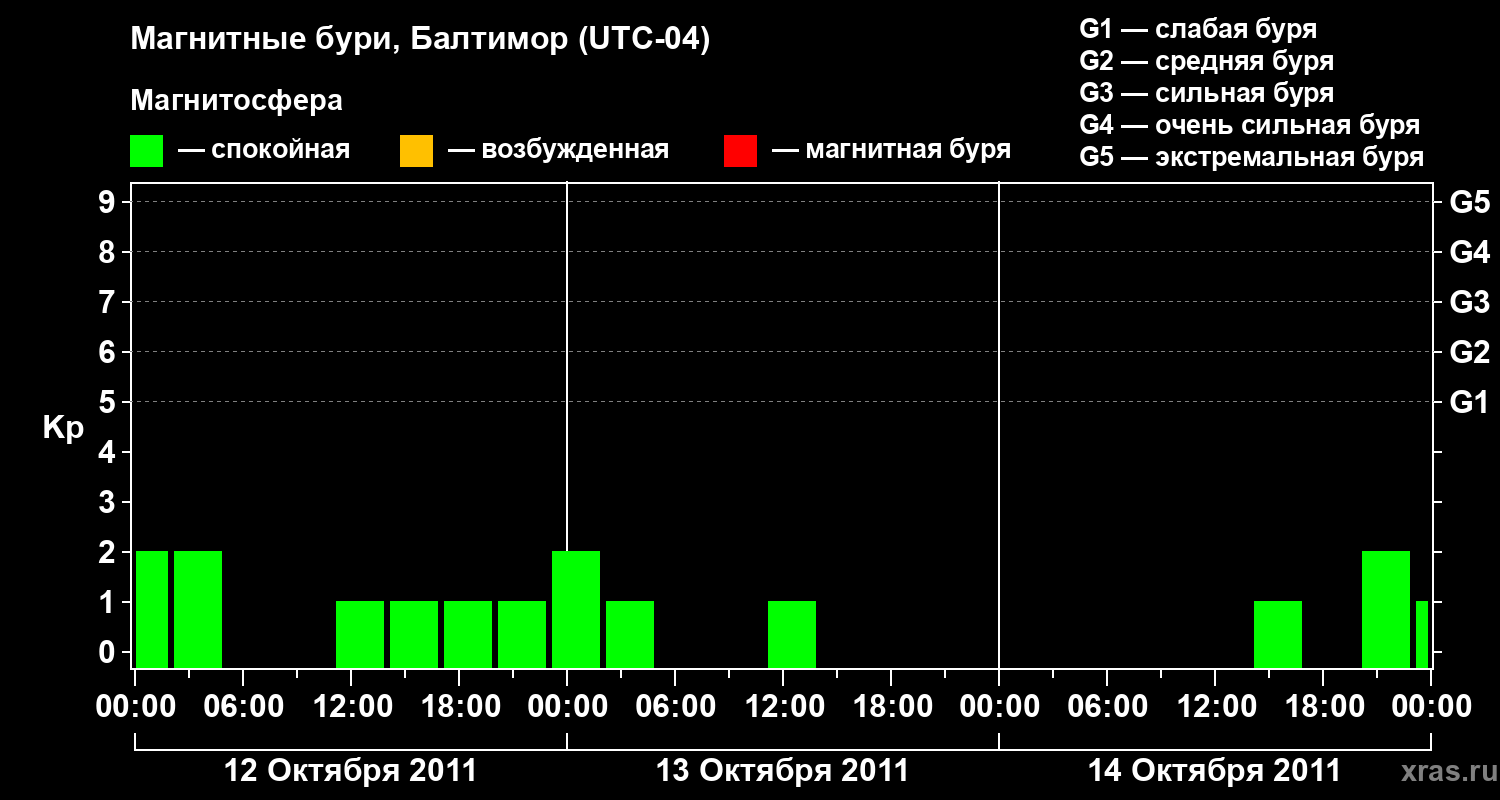Click the 12:00 time label for 14 October
Viewport: 1500px width, 800px height.
[1215, 707]
